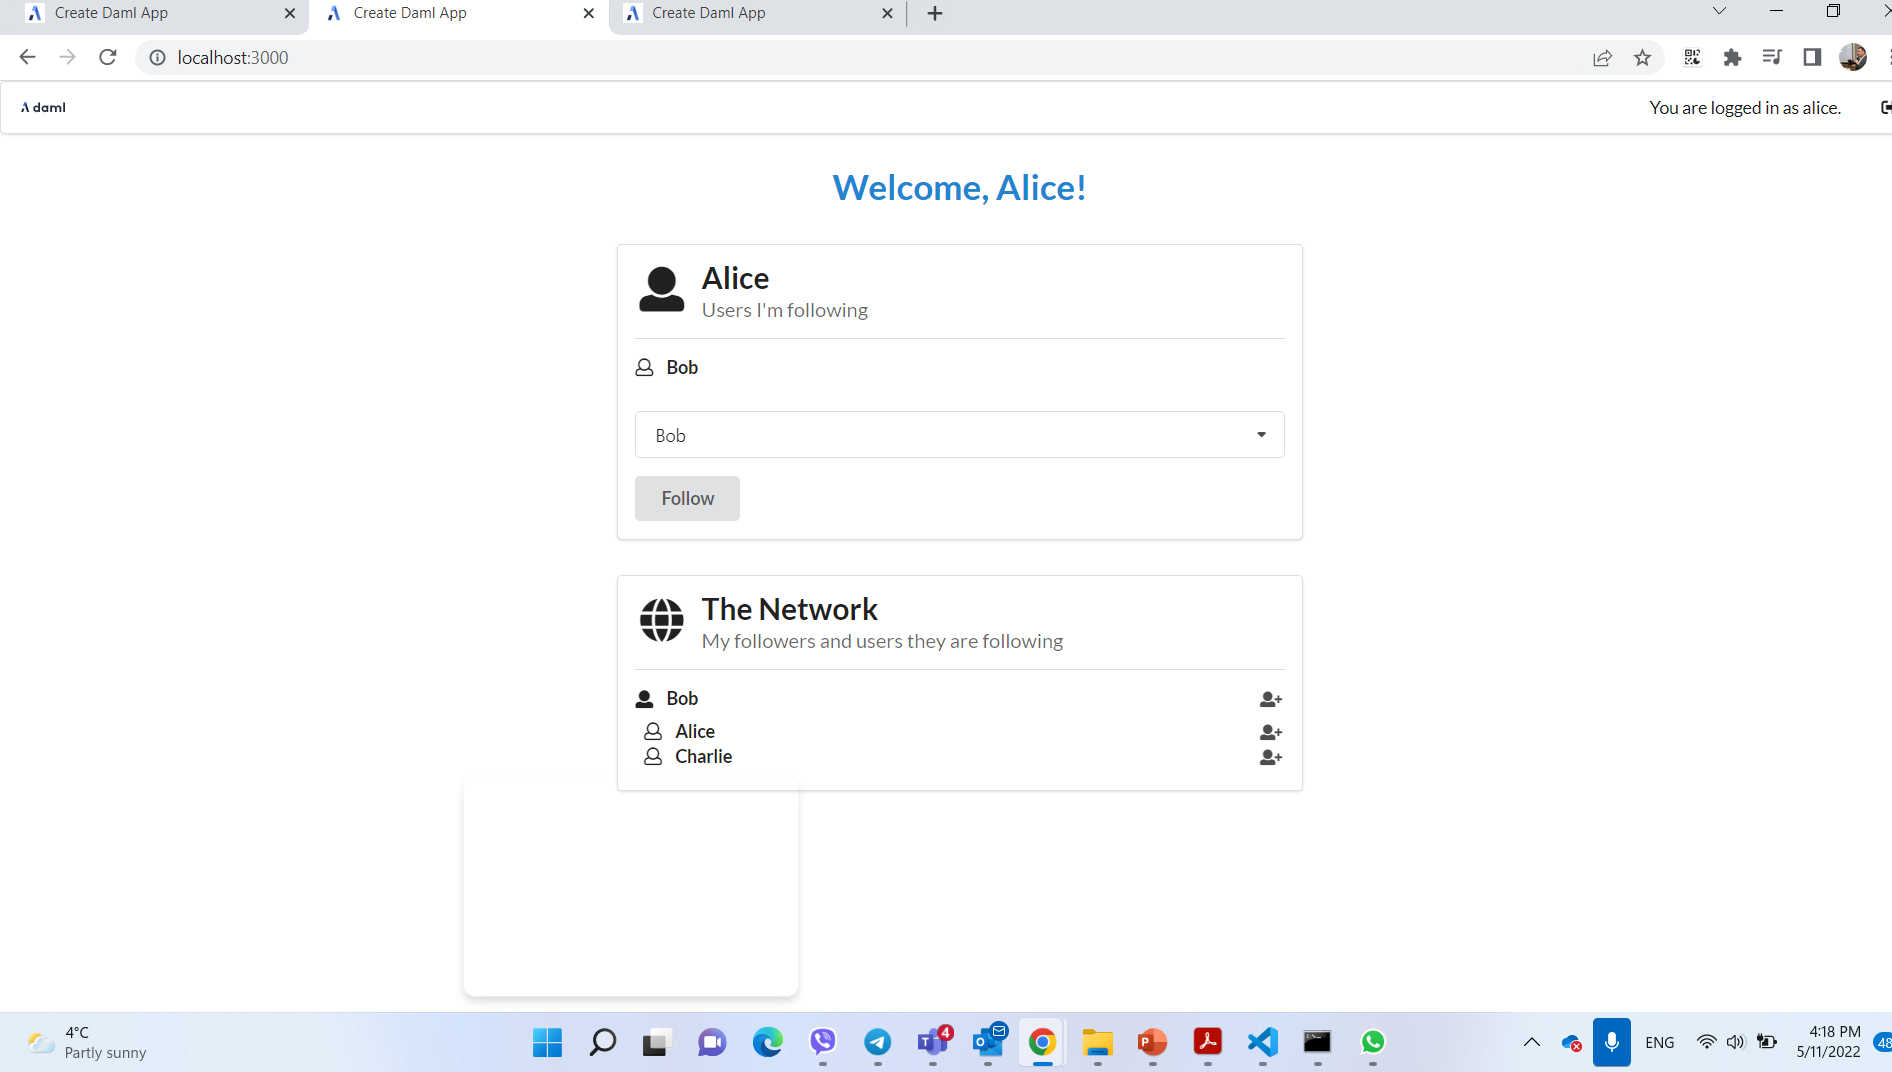The height and width of the screenshot is (1072, 1892).
Task: Bookmark this page with the star icon
Action: pyautogui.click(x=1642, y=58)
